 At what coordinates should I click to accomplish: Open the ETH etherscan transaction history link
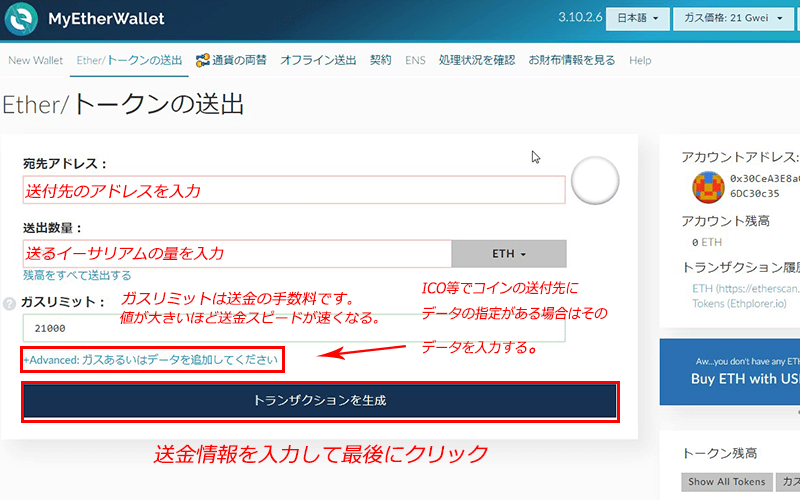point(746,288)
